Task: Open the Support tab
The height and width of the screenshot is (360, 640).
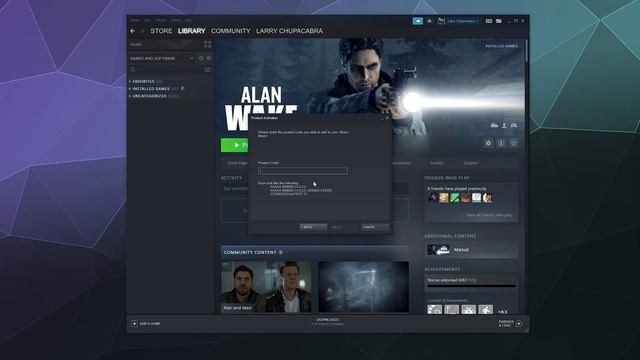Action: click(471, 163)
